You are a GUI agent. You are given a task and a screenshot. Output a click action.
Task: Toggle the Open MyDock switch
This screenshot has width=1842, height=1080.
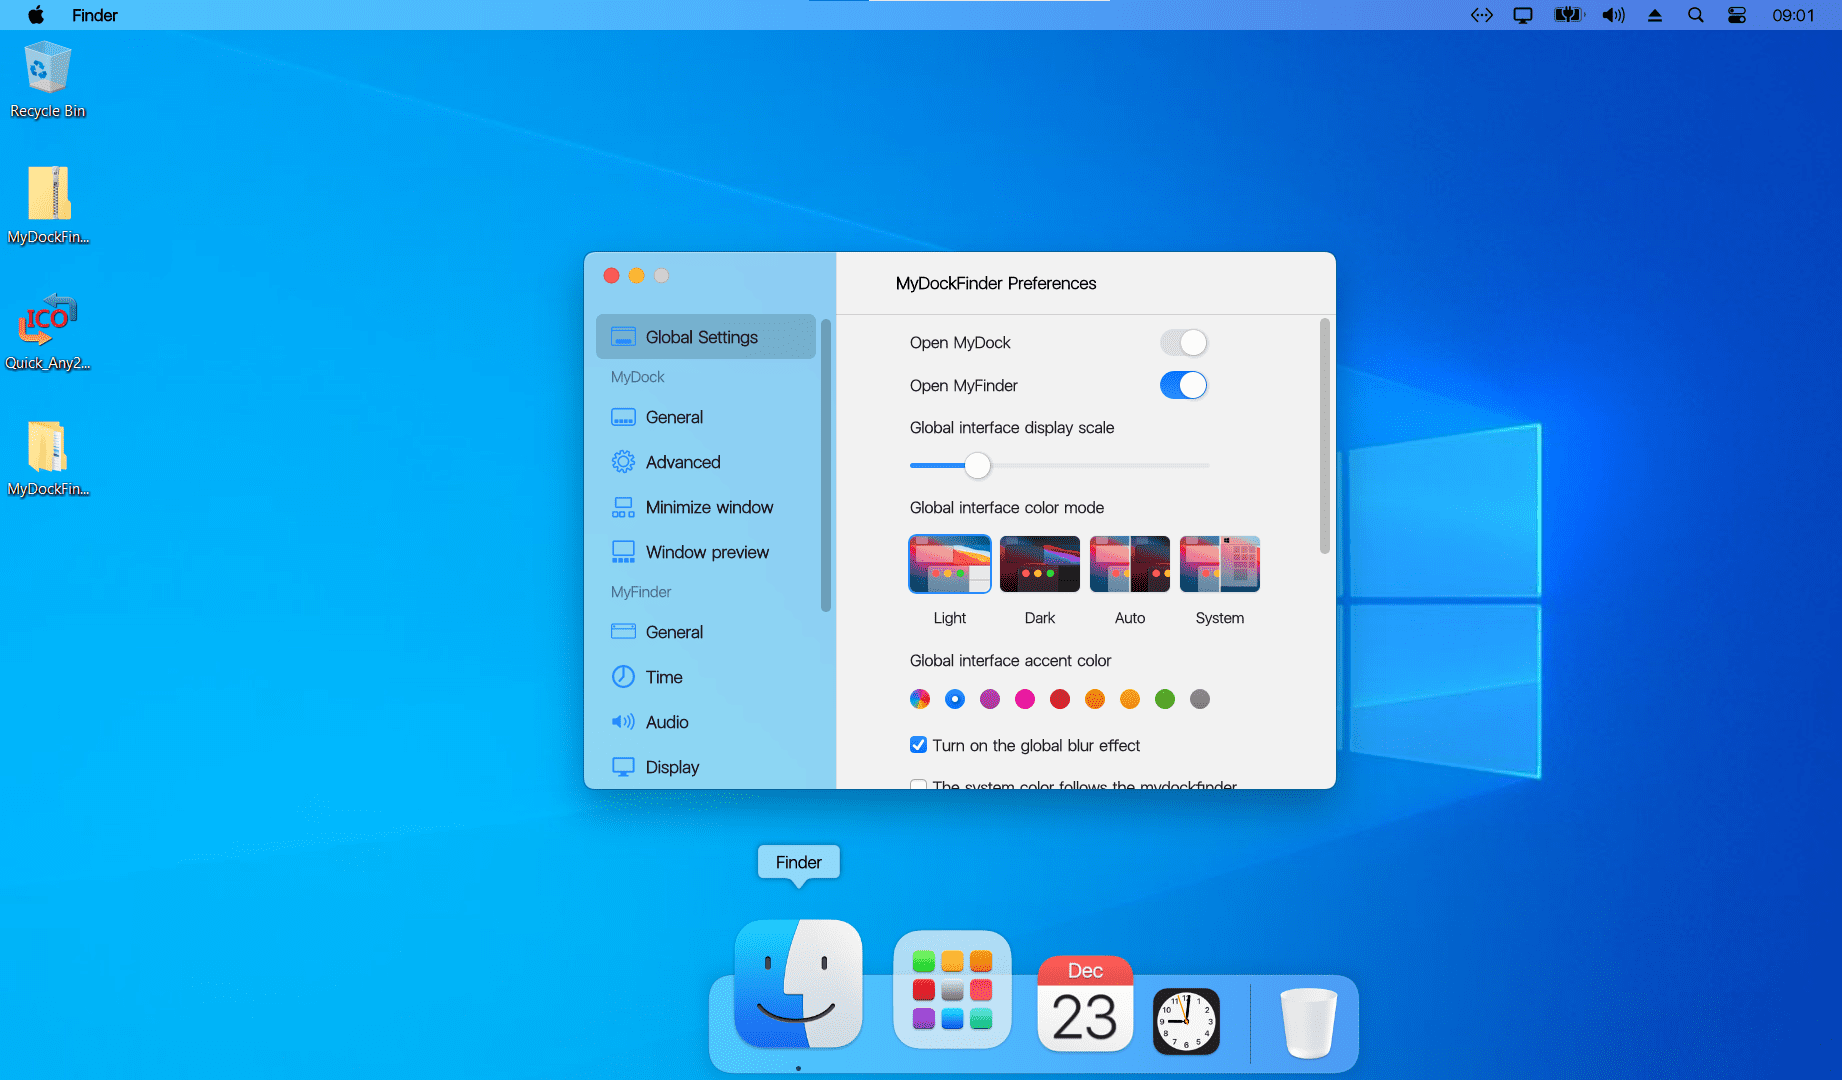pyautogui.click(x=1184, y=343)
